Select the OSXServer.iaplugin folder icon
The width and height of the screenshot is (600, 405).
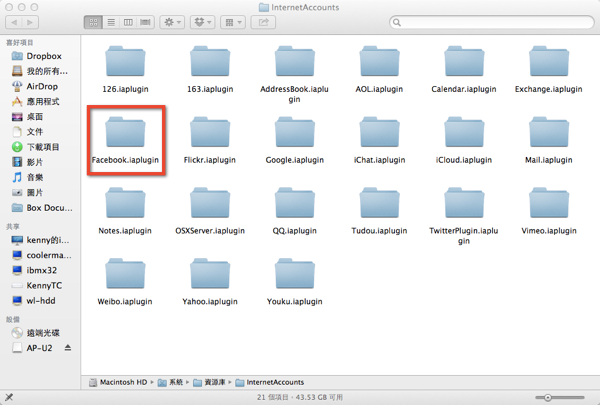click(210, 203)
